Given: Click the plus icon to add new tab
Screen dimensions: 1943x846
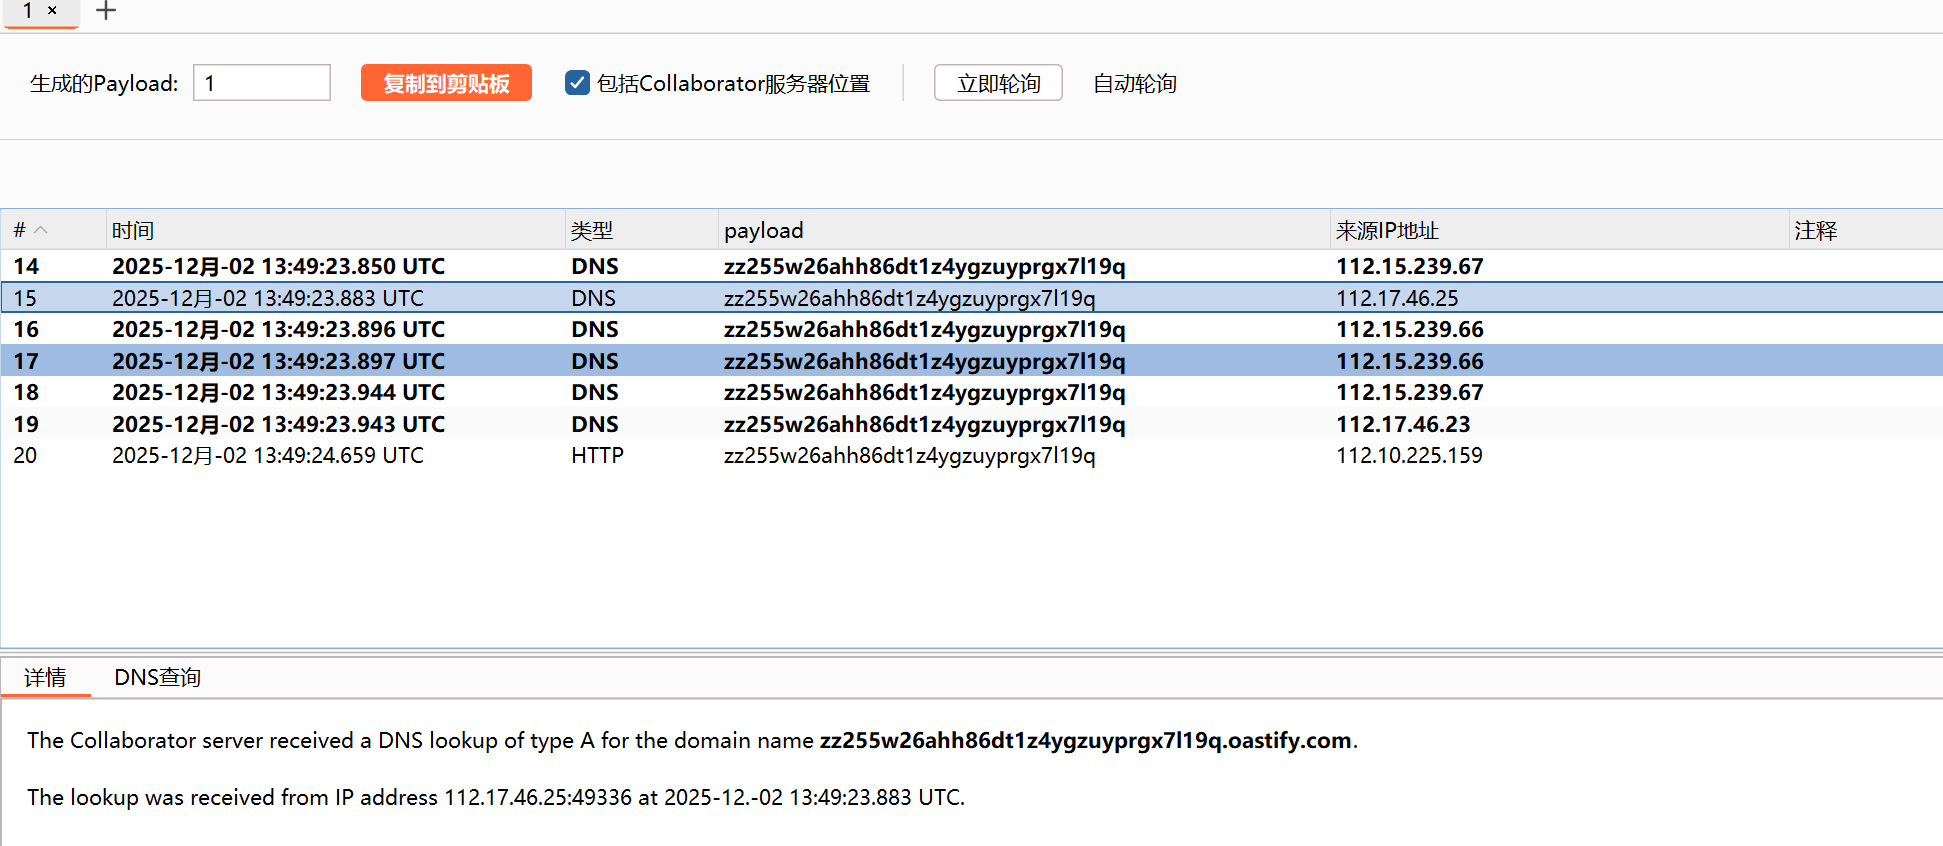Looking at the screenshot, I should [x=106, y=11].
